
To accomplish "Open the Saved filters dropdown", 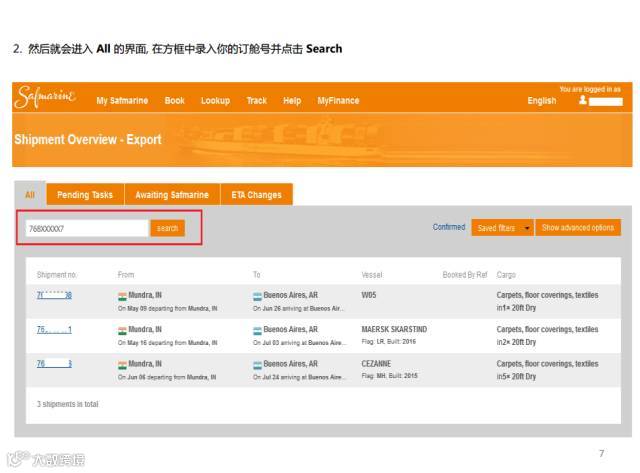I will 502,228.
